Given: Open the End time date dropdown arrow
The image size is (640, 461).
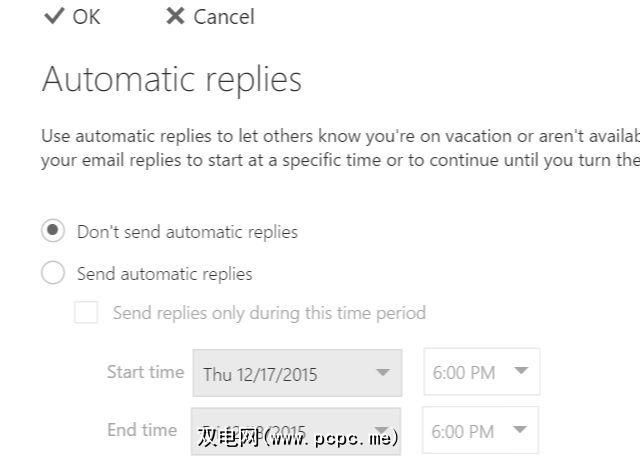Looking at the screenshot, I should tap(382, 430).
